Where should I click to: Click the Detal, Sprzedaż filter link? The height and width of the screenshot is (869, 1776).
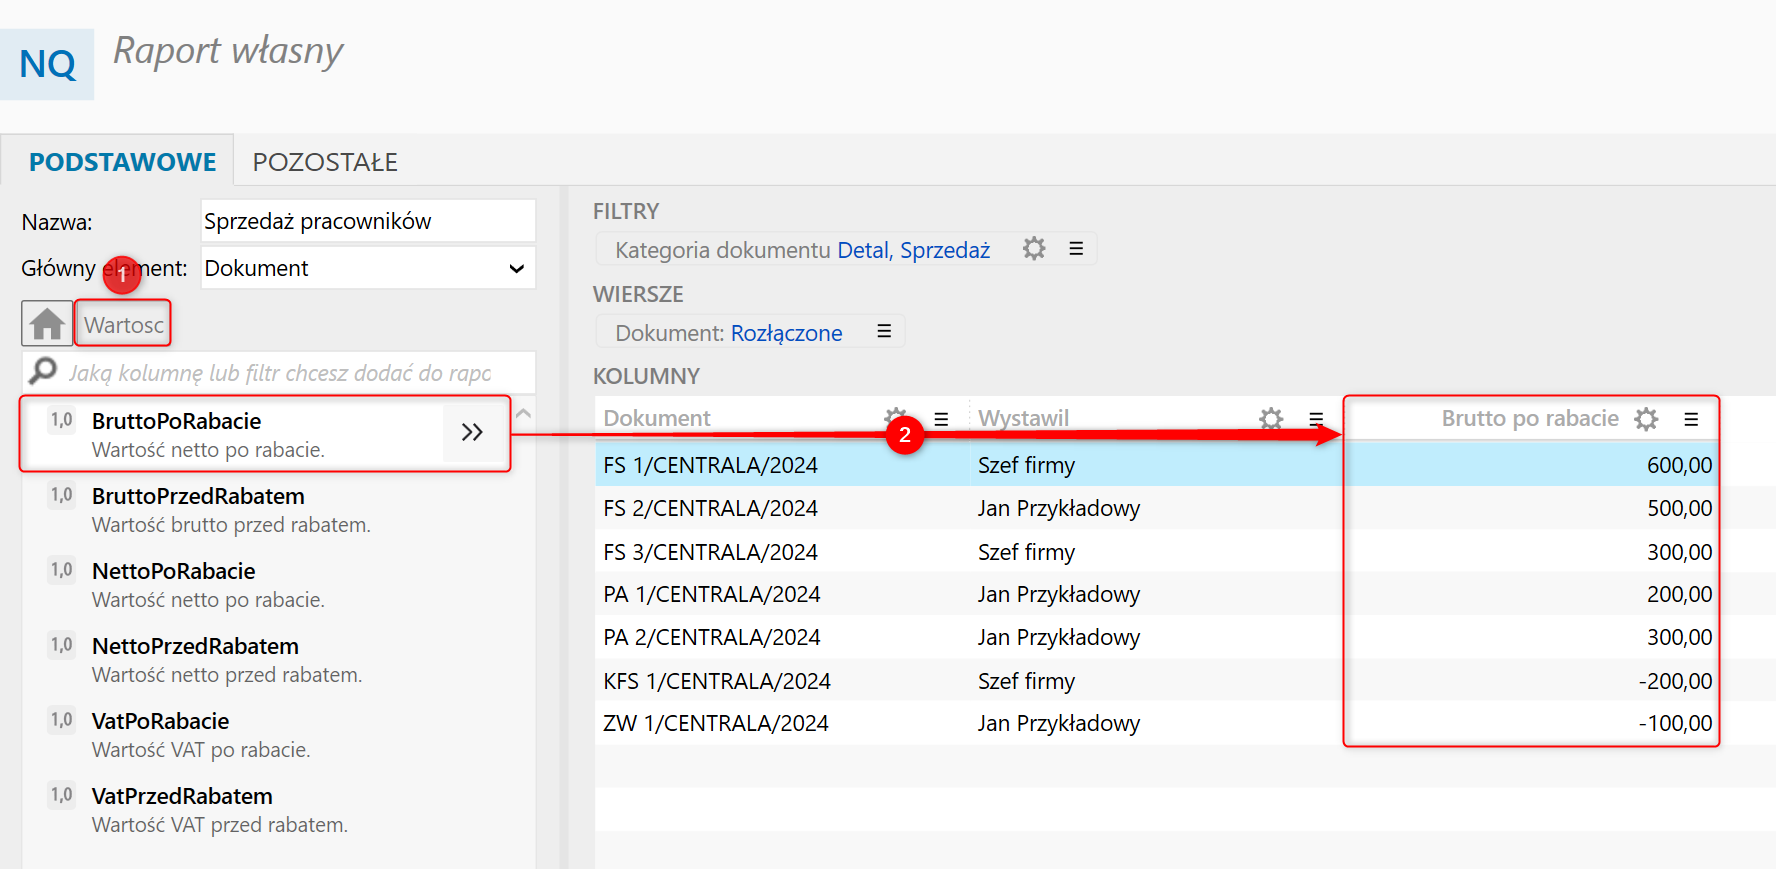tap(913, 250)
